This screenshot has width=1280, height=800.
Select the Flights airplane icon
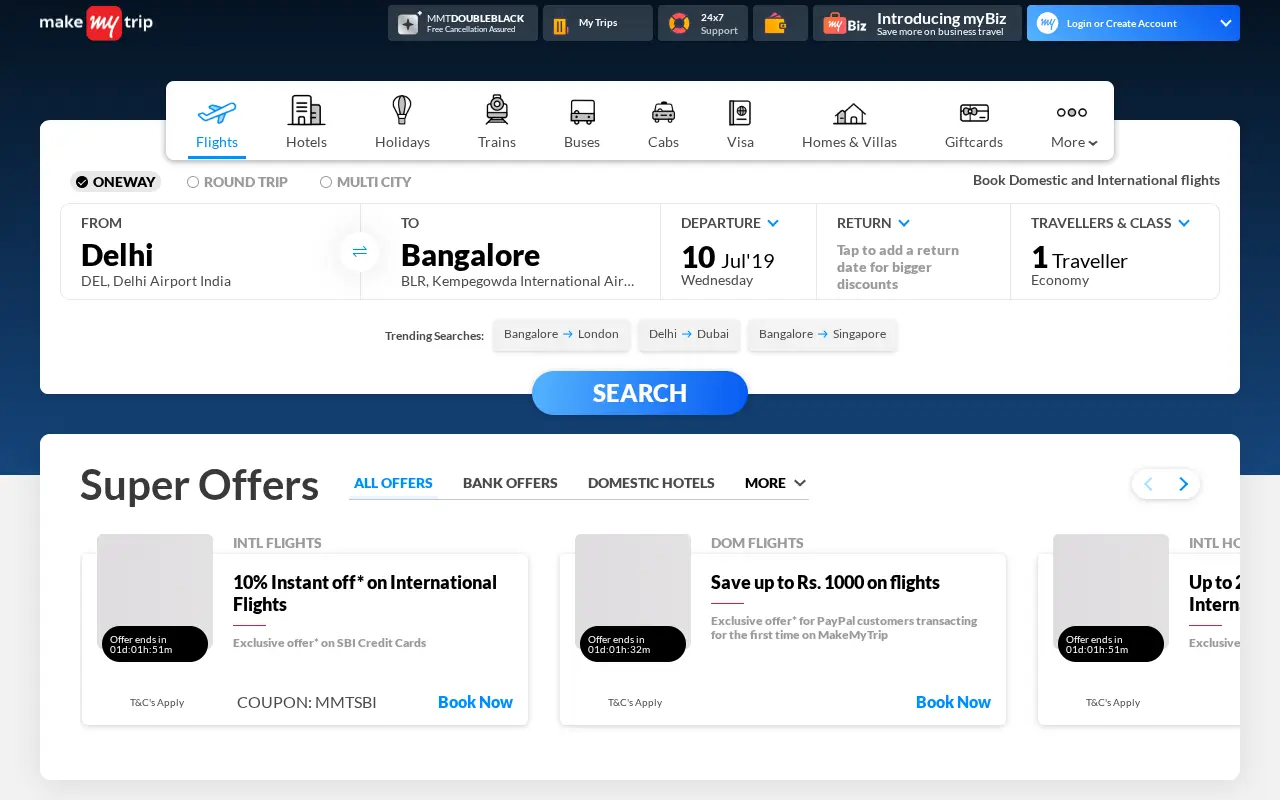(217, 111)
